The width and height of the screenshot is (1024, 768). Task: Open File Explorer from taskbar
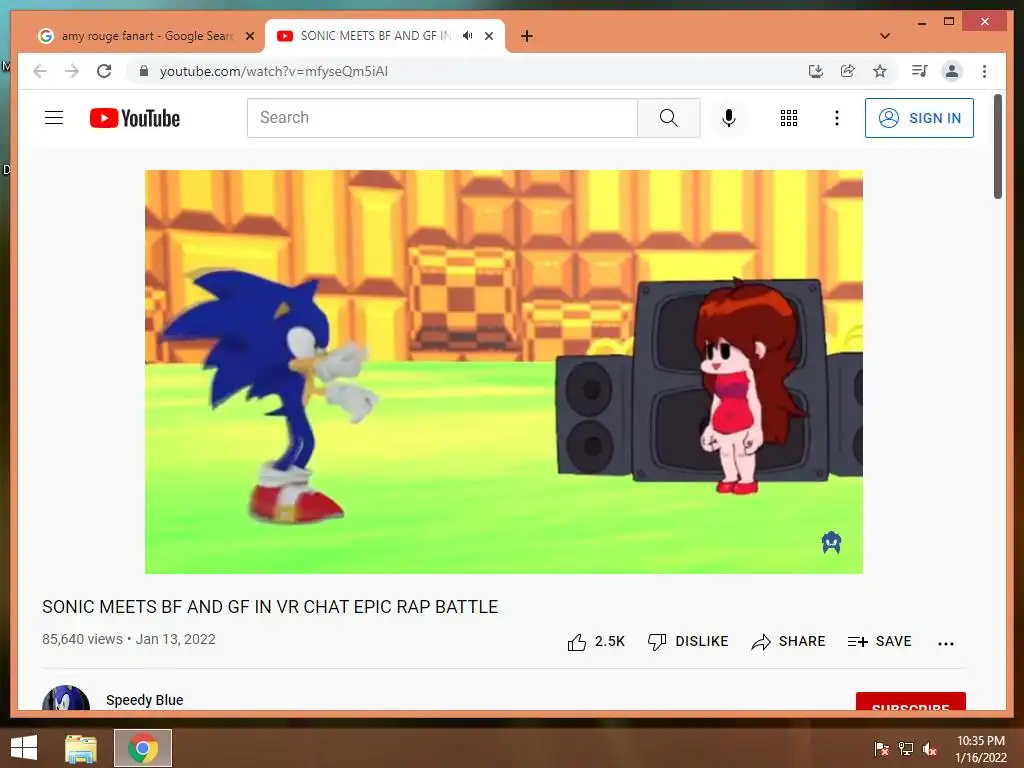pyautogui.click(x=81, y=748)
